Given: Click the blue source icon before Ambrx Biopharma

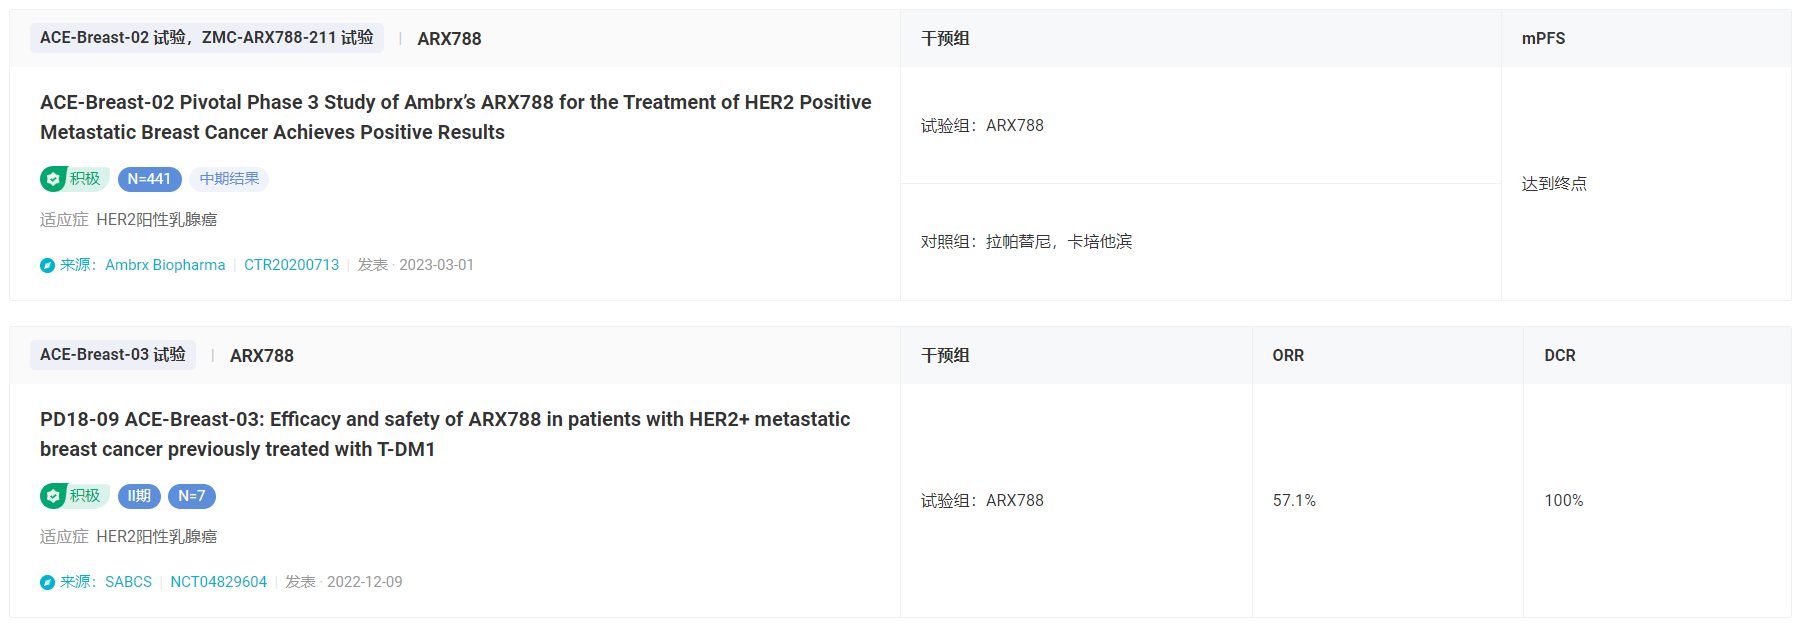Looking at the screenshot, I should click(47, 265).
